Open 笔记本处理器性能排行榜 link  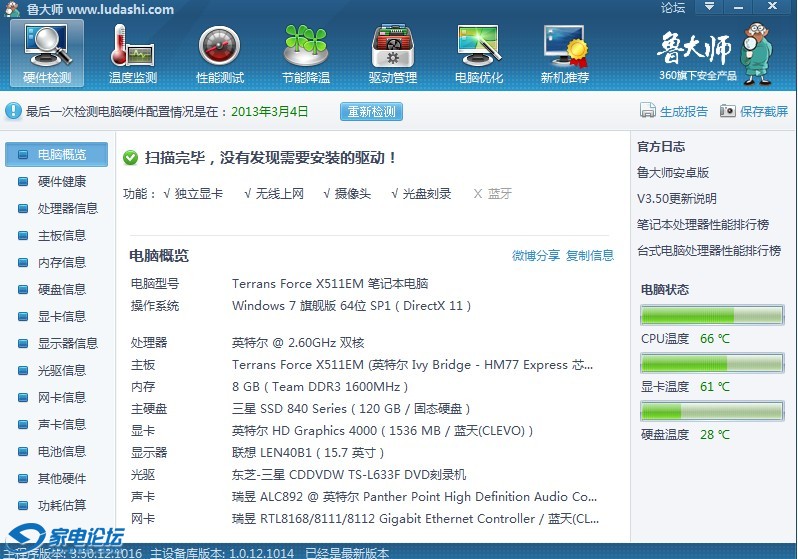(703, 225)
